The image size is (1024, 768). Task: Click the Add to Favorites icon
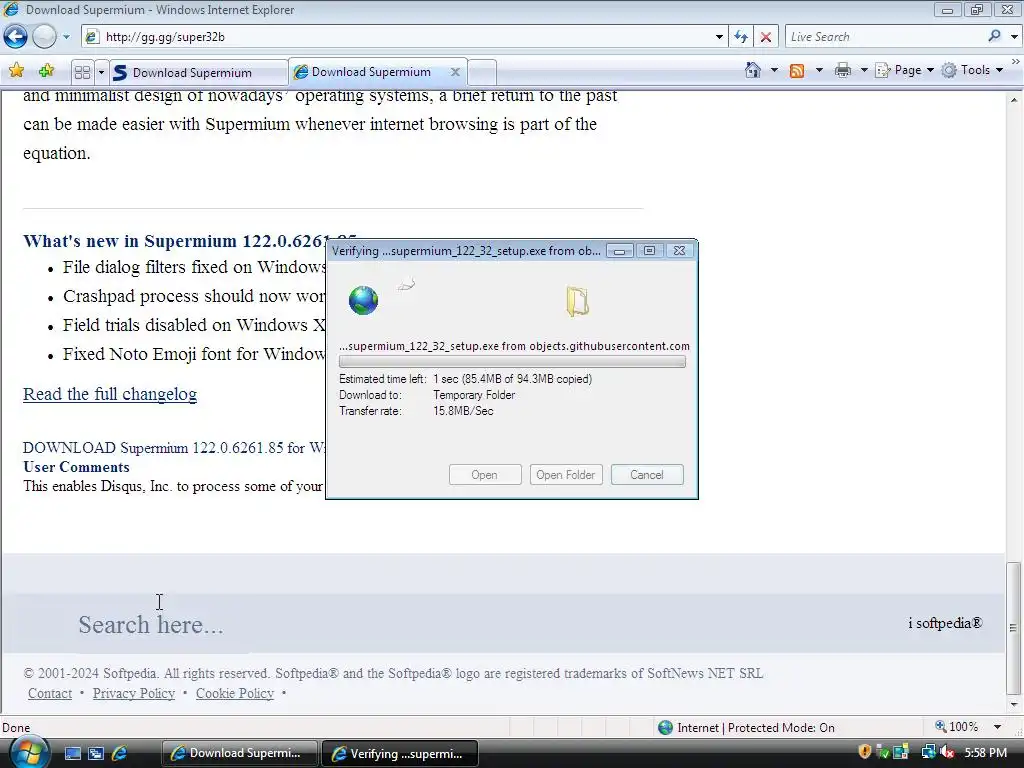click(46, 71)
